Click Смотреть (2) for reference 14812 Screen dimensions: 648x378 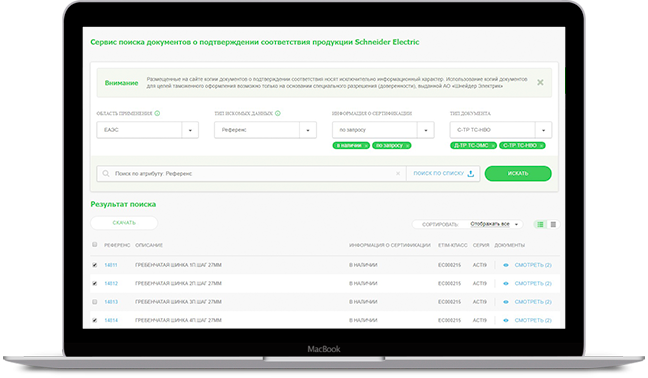(533, 283)
